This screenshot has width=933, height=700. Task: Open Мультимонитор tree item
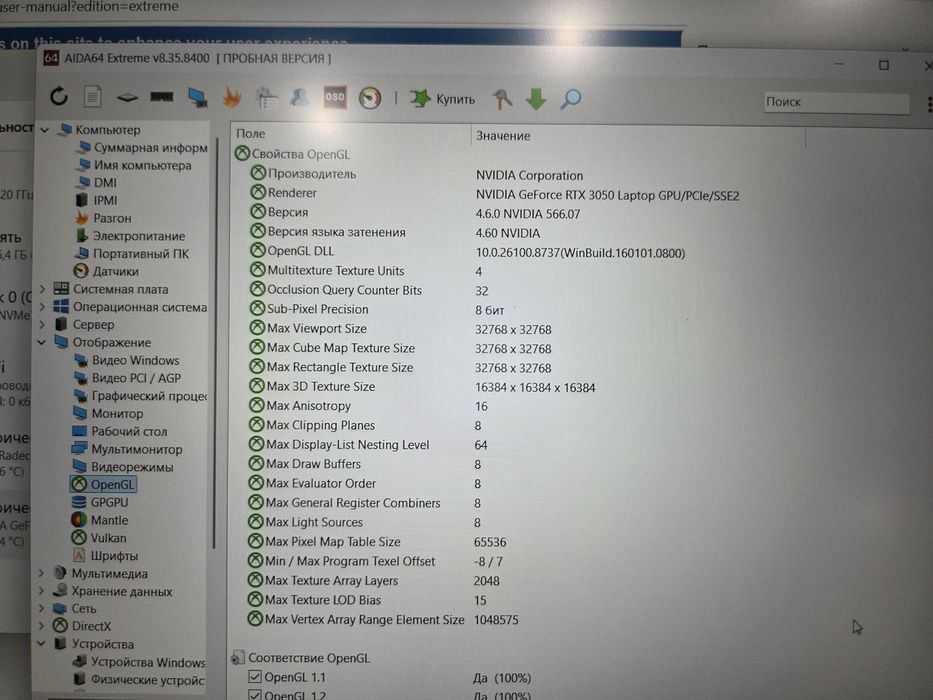(127, 449)
